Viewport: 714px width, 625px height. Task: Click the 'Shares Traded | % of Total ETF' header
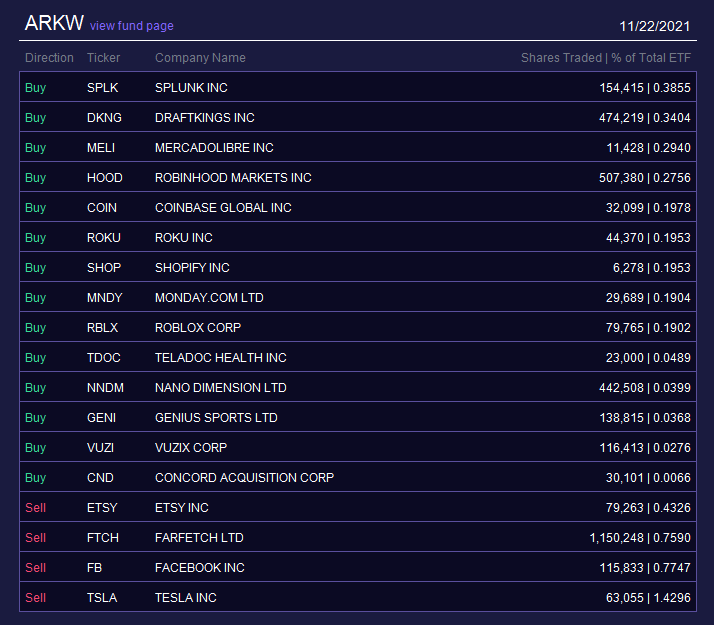click(x=606, y=58)
